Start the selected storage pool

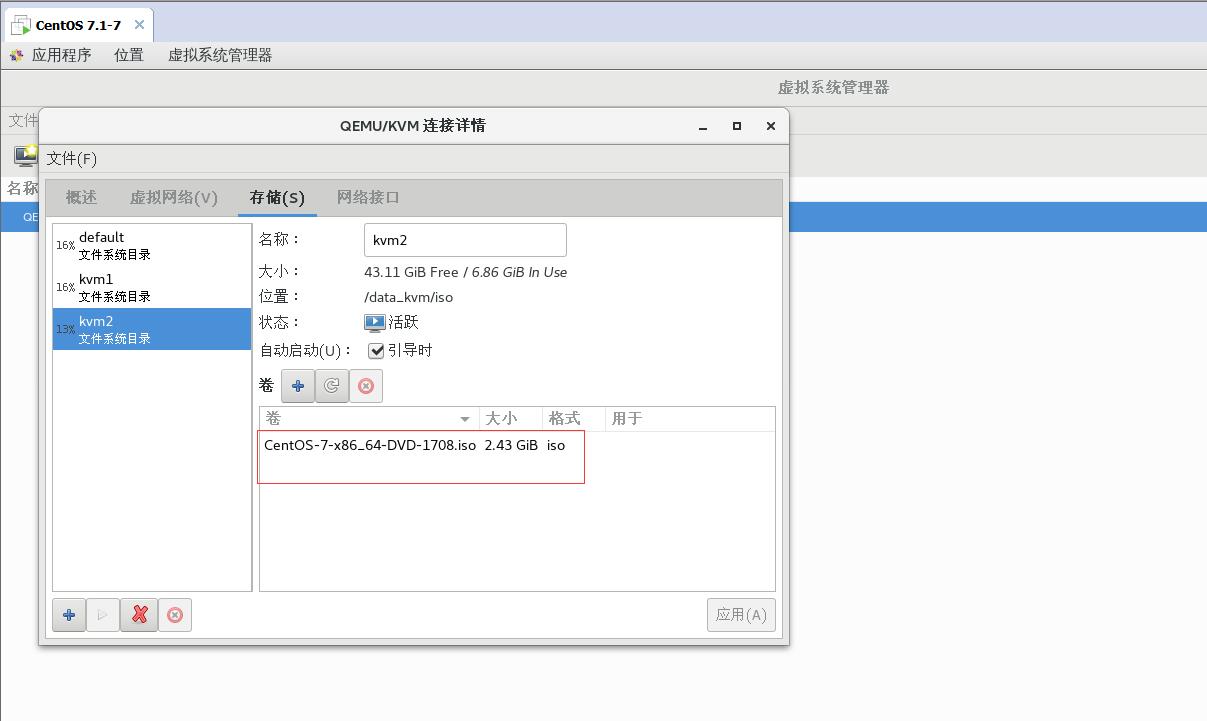click(103, 615)
